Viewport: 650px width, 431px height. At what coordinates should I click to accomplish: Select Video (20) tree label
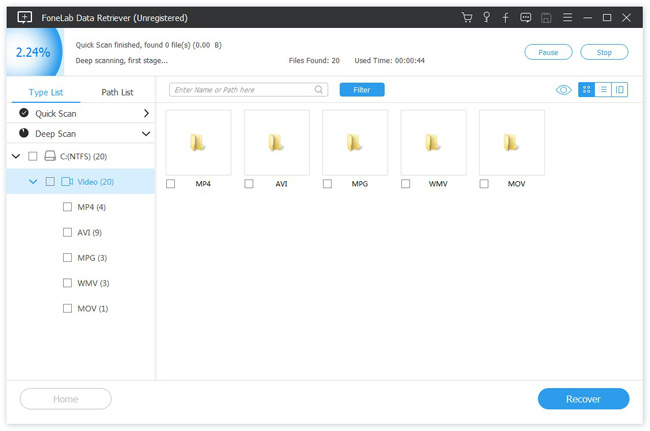pos(95,182)
